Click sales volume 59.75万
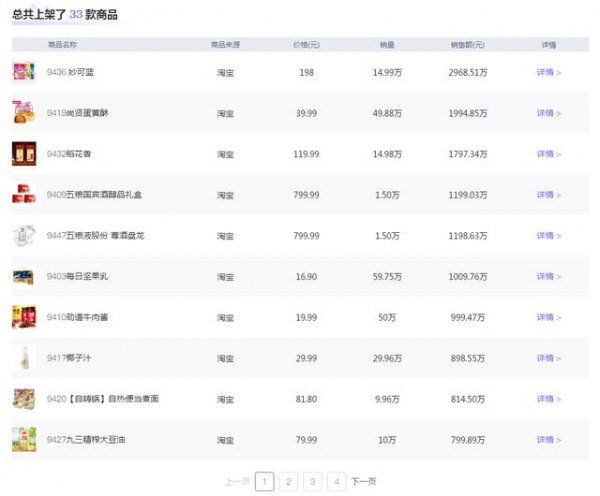600x496 pixels. (x=387, y=276)
